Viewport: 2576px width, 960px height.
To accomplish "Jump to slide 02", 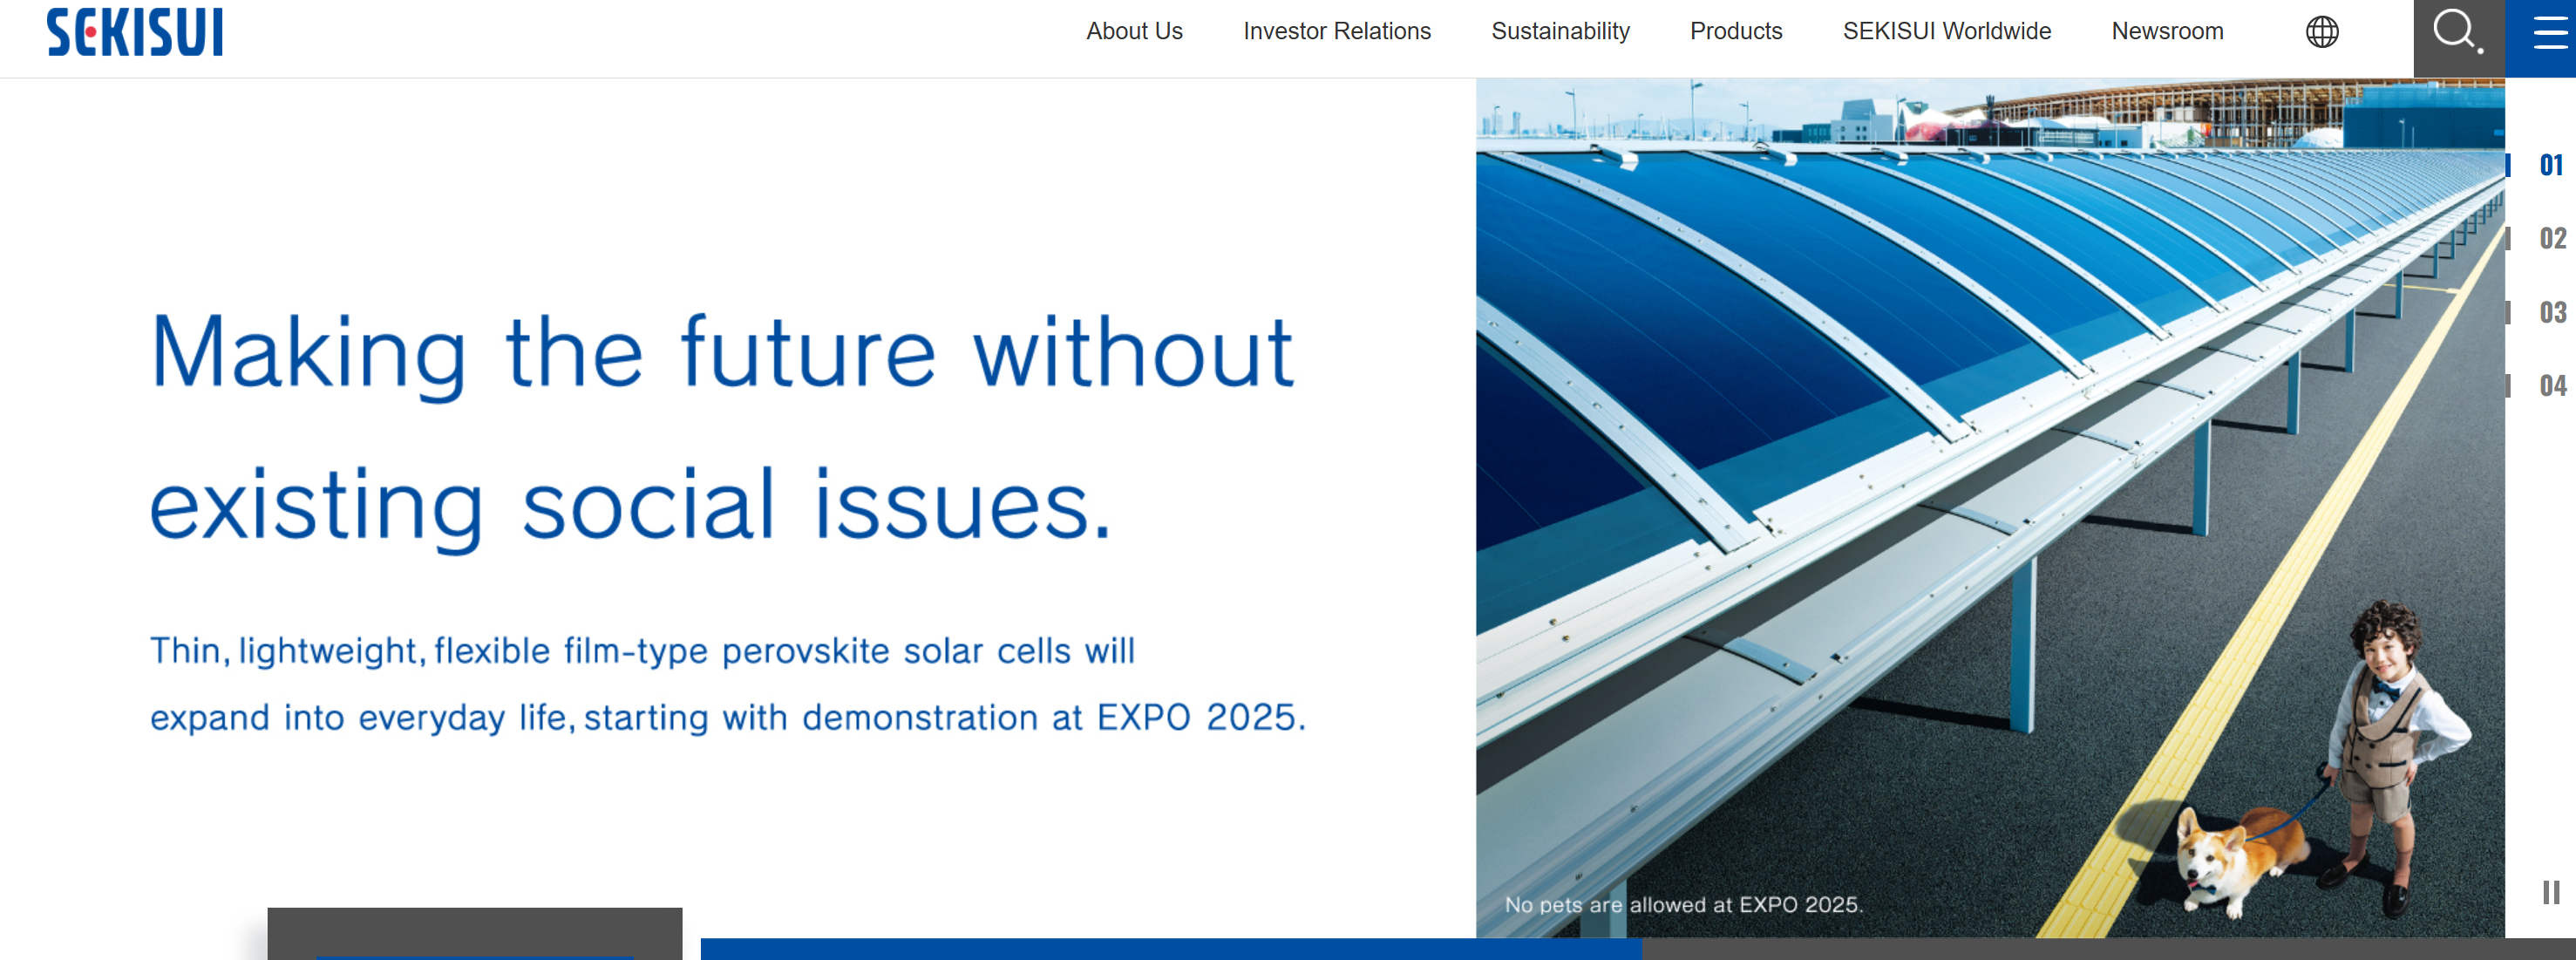I will click(x=2552, y=238).
